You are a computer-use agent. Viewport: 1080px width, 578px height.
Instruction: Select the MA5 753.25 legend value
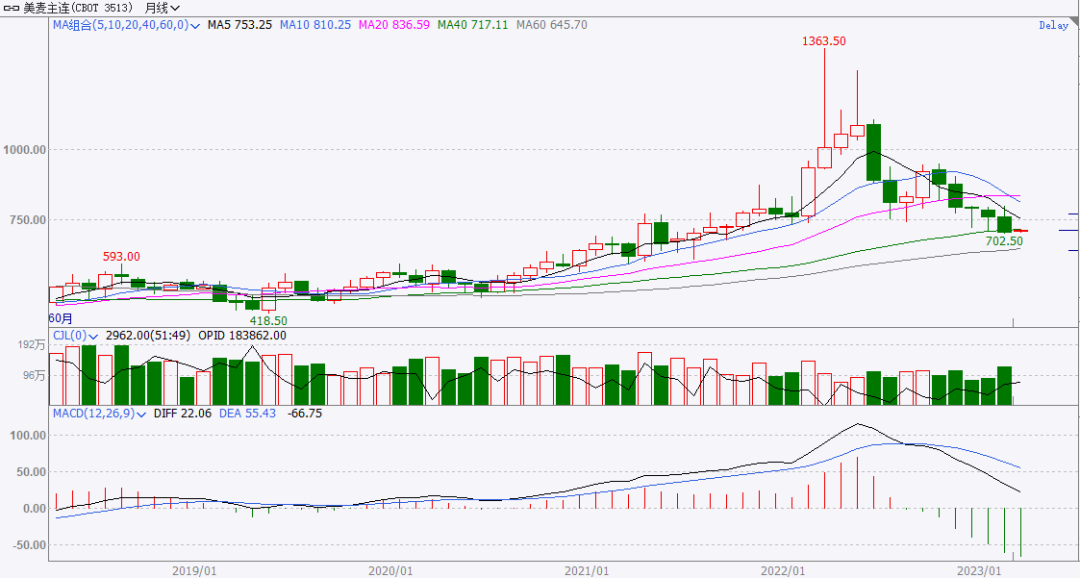pos(240,25)
